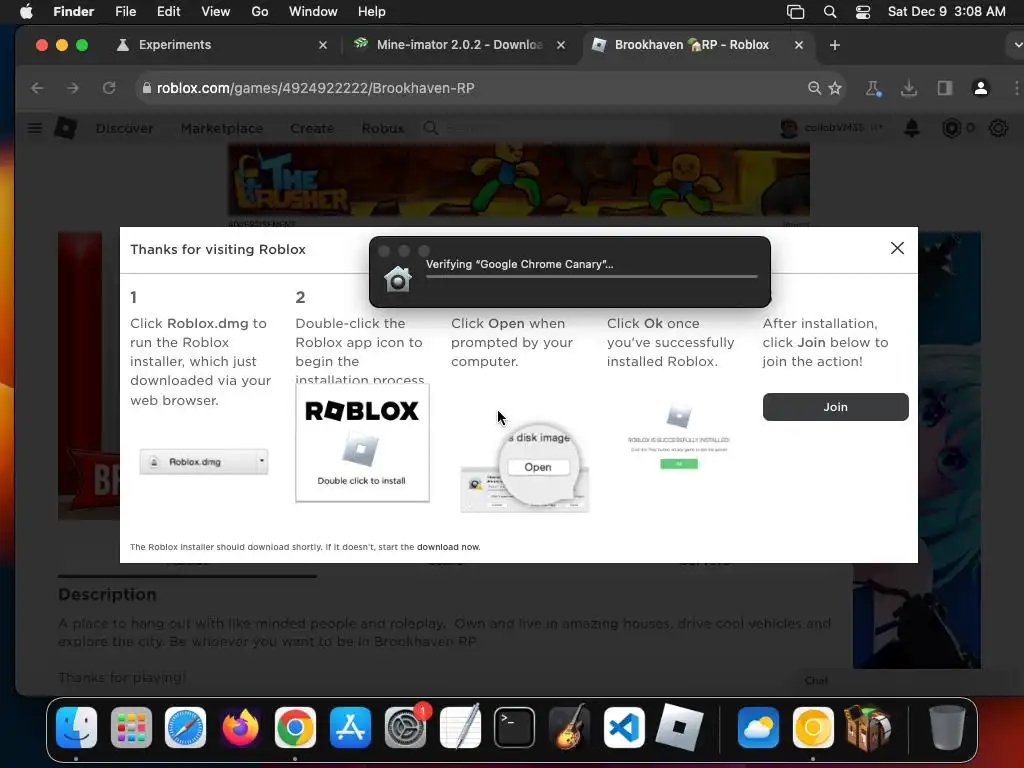Viewport: 1024px width, 768px height.
Task: Open the Window menu
Action: 313,12
